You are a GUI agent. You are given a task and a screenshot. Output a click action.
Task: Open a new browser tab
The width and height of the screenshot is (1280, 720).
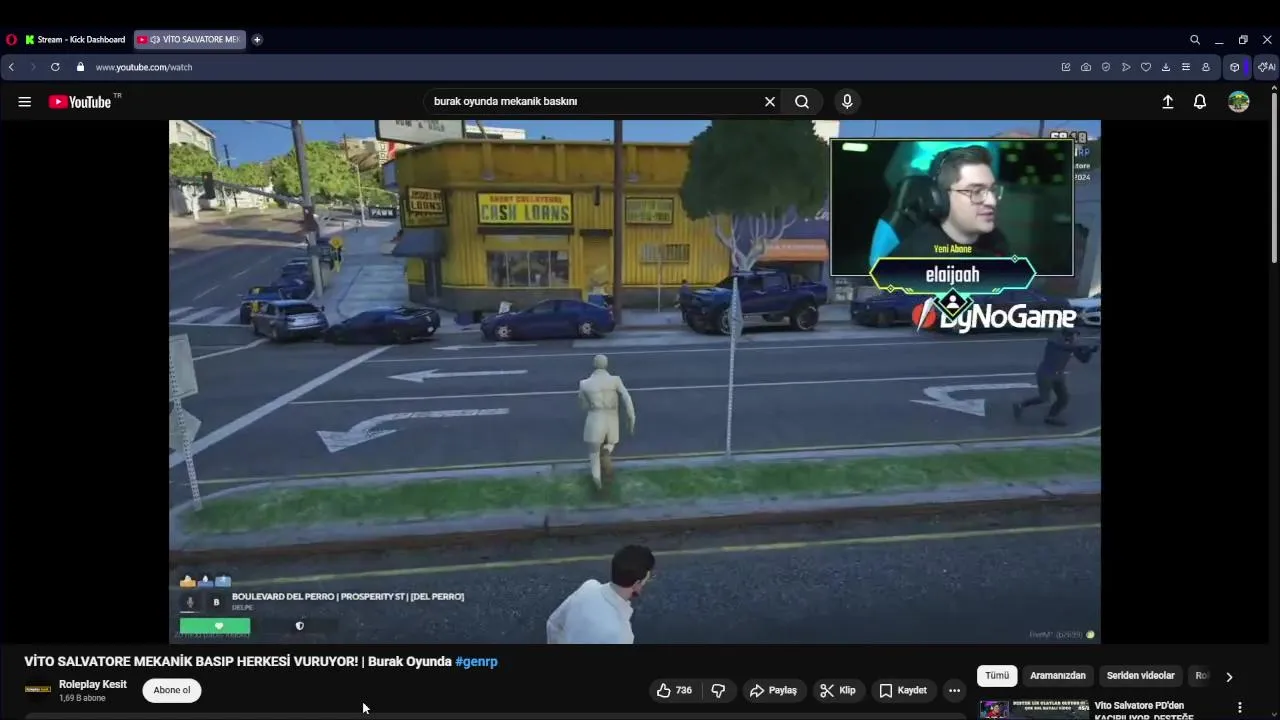point(257,40)
